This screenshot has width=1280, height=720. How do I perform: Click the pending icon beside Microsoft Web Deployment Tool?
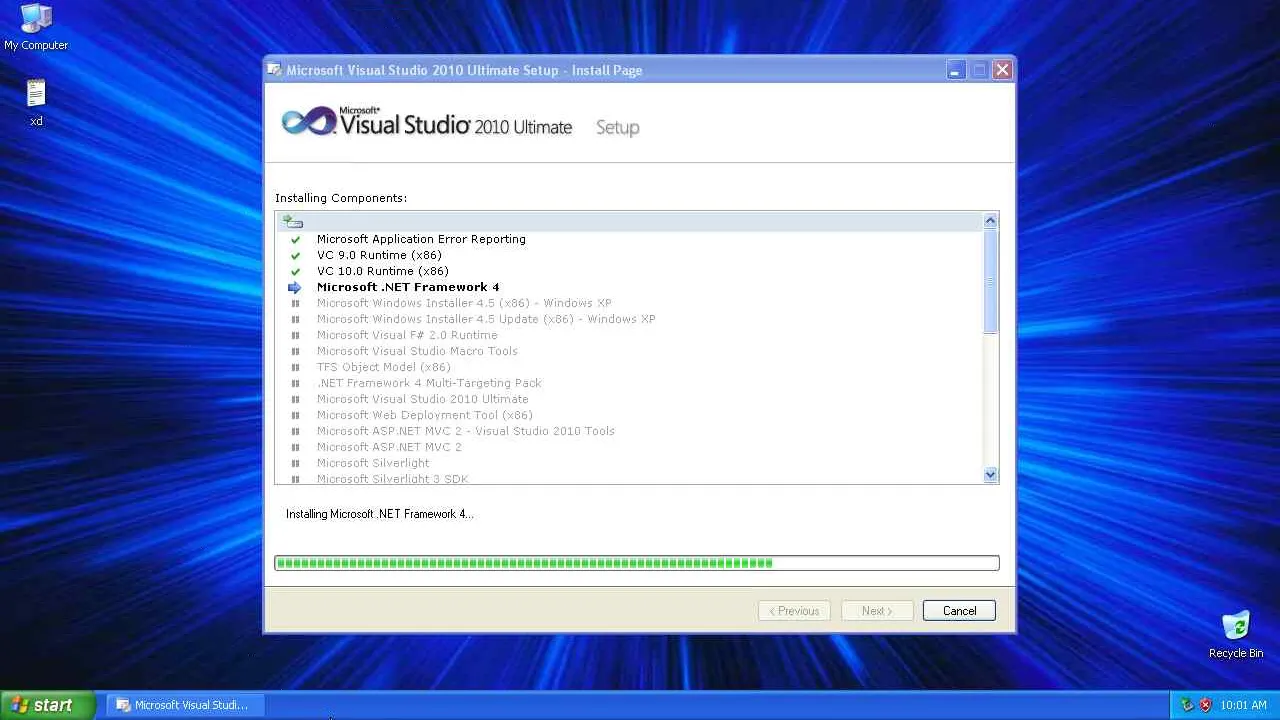[x=295, y=416]
